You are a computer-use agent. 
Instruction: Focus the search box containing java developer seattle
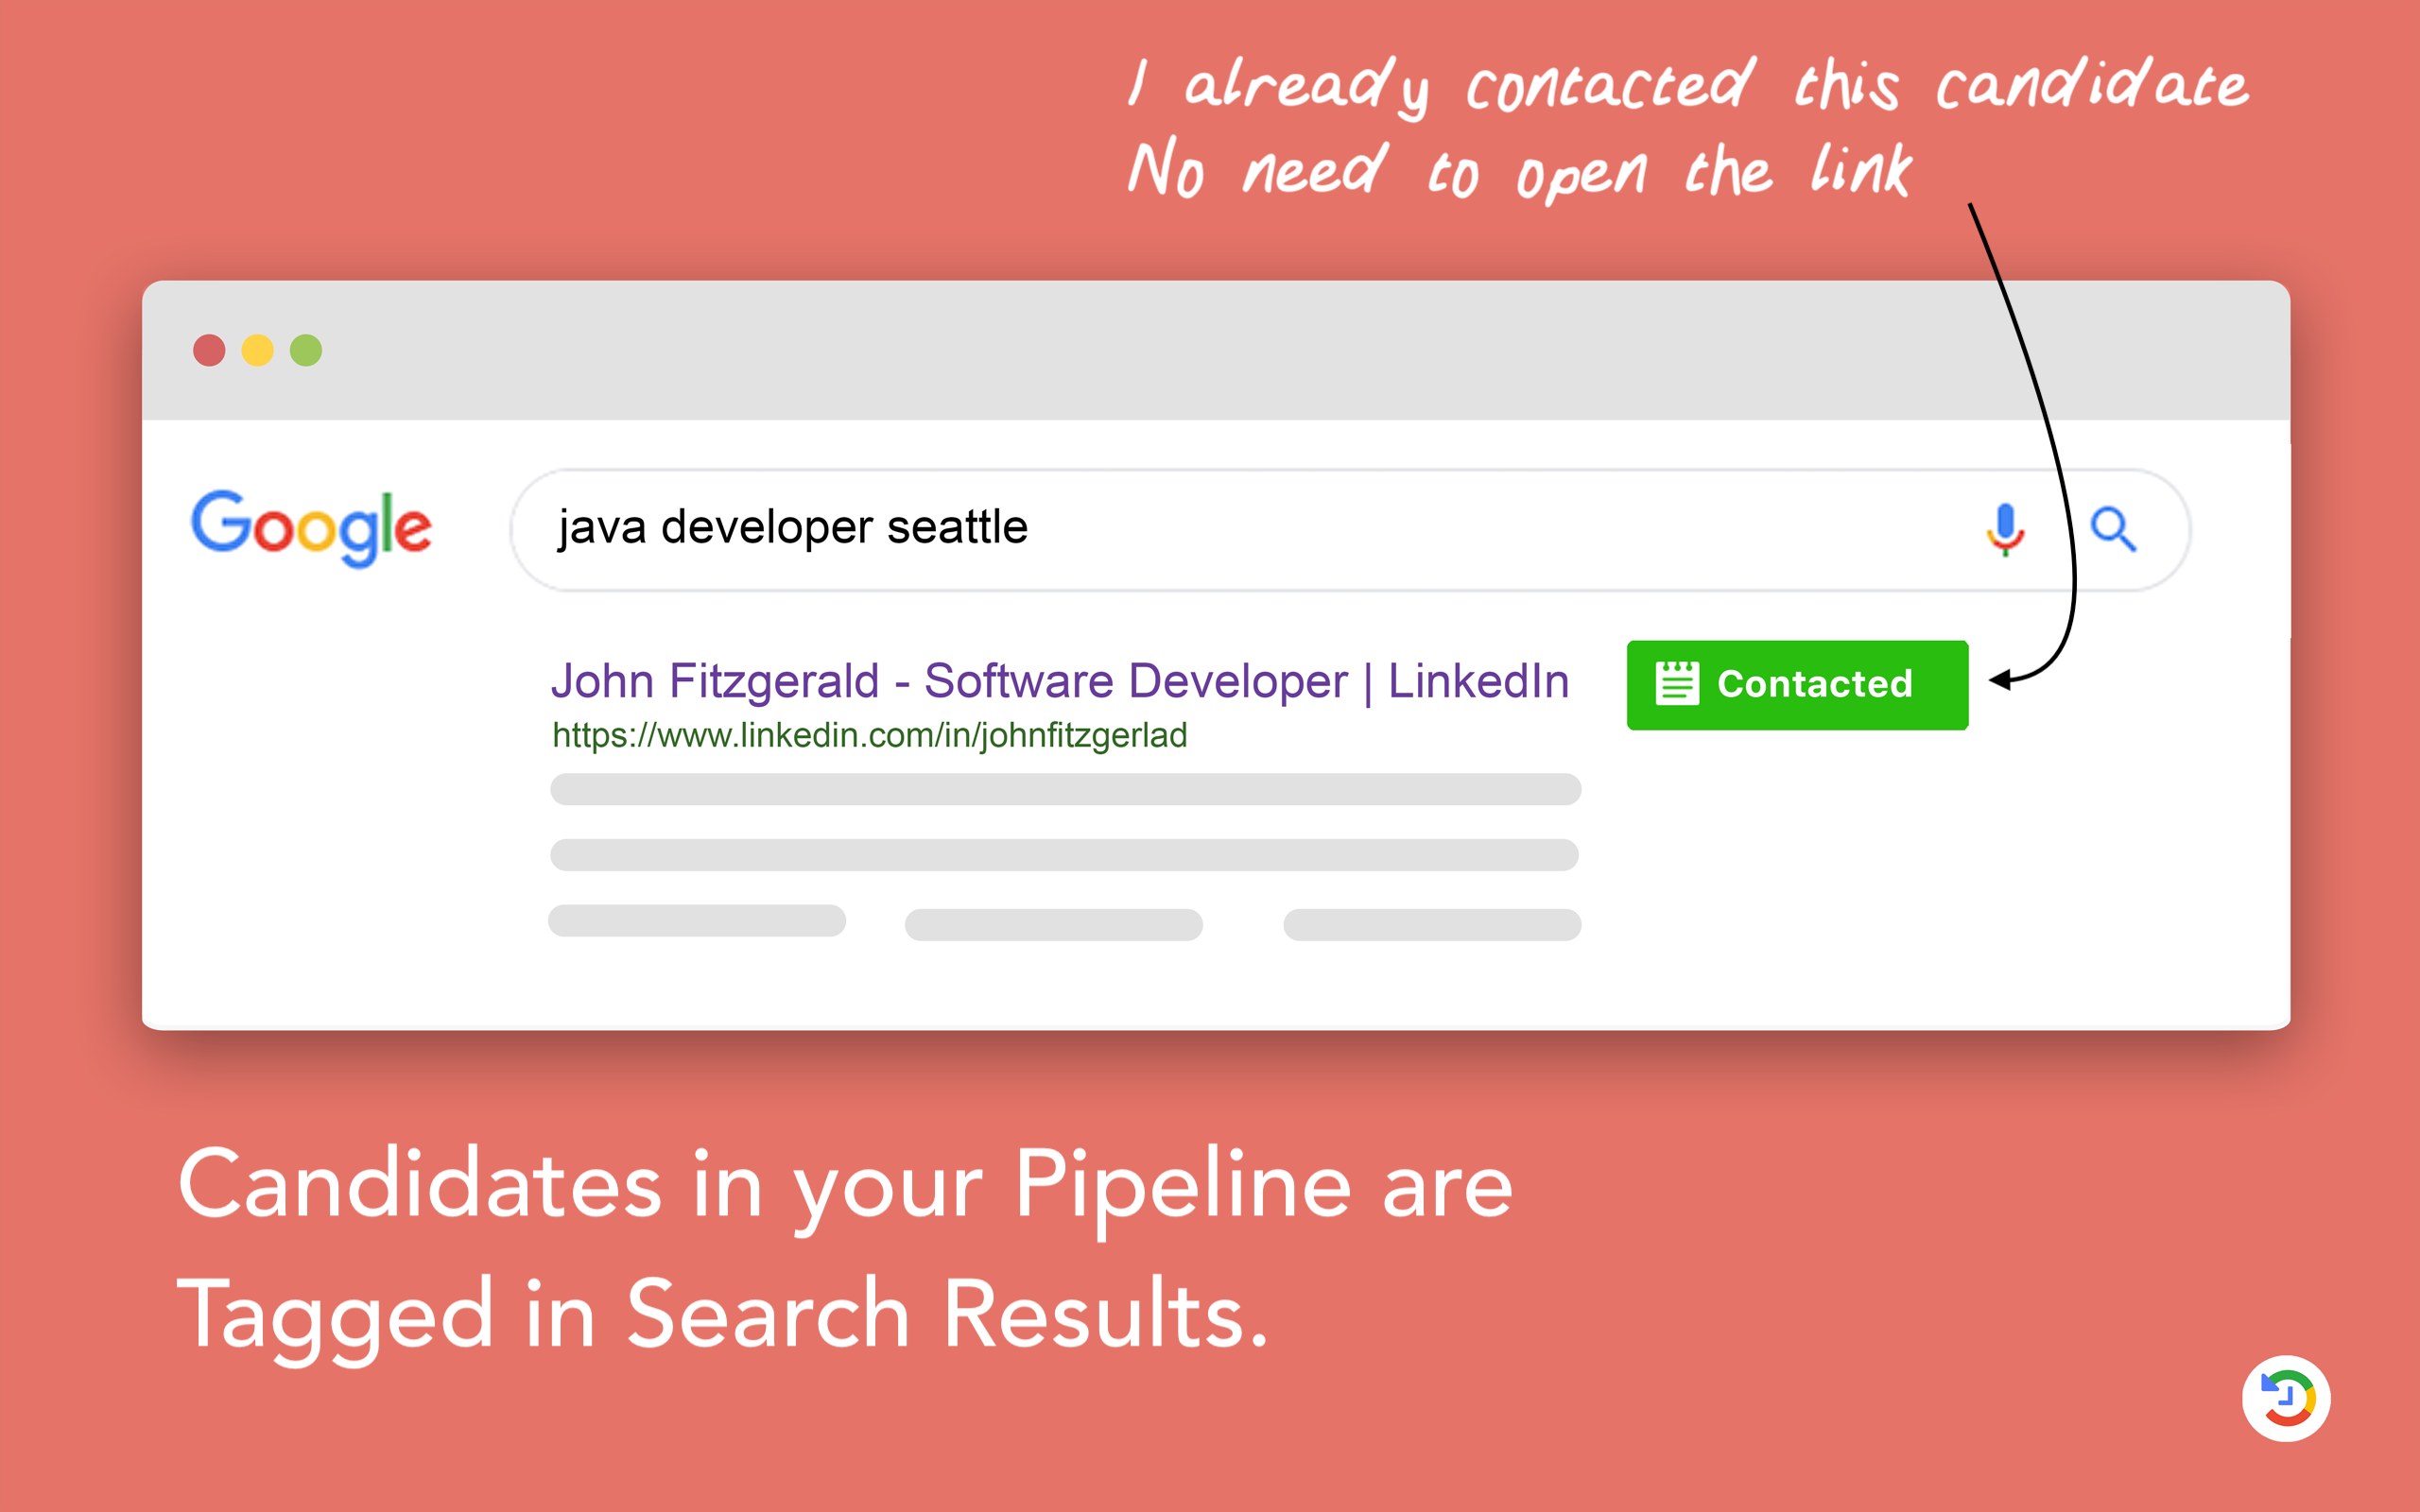(1350, 529)
